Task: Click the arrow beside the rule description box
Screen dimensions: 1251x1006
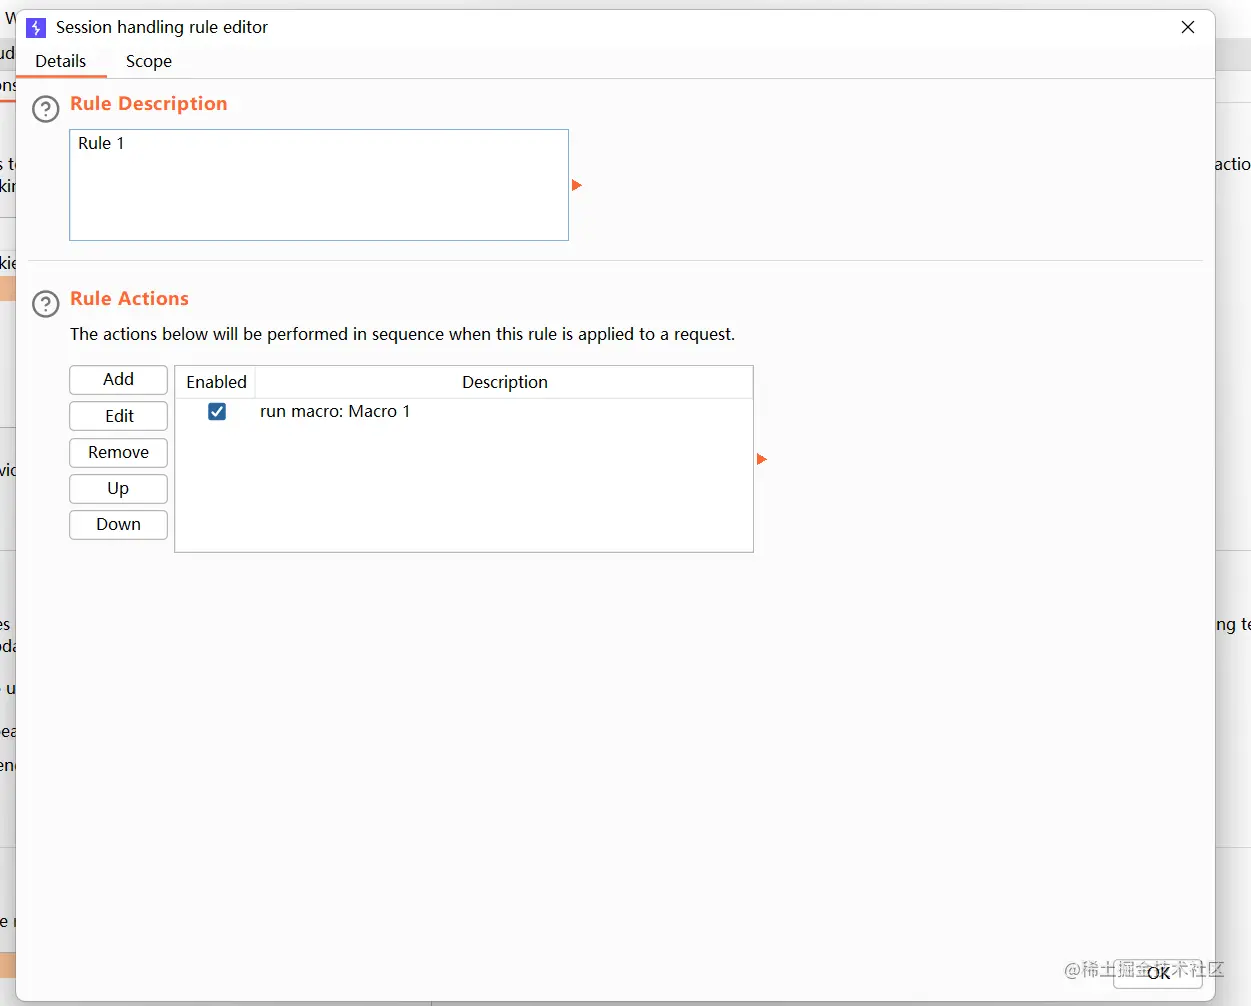Action: click(x=576, y=185)
